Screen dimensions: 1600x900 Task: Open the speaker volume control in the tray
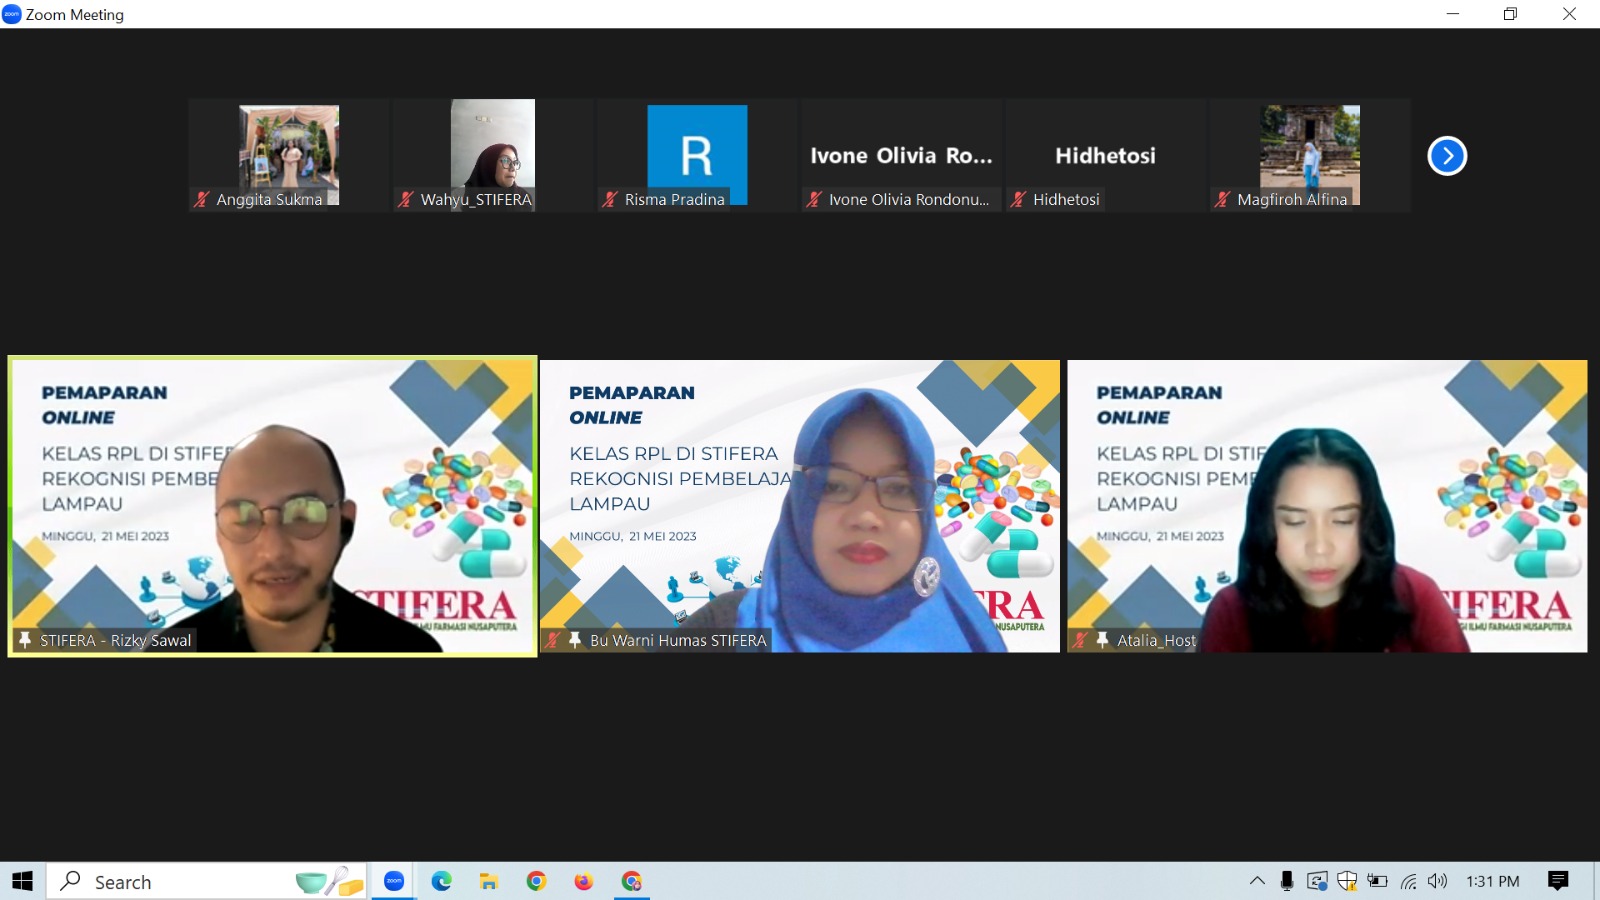[1437, 881]
